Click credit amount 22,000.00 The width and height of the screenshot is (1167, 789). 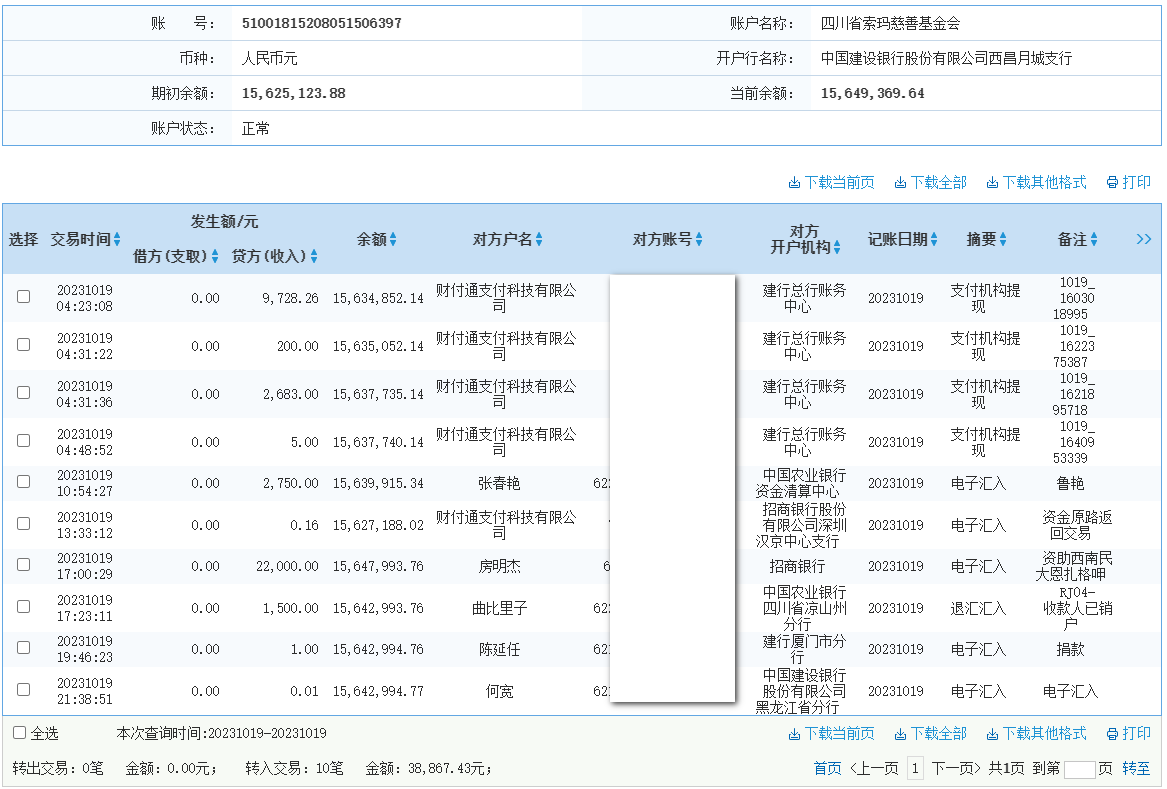(287, 566)
